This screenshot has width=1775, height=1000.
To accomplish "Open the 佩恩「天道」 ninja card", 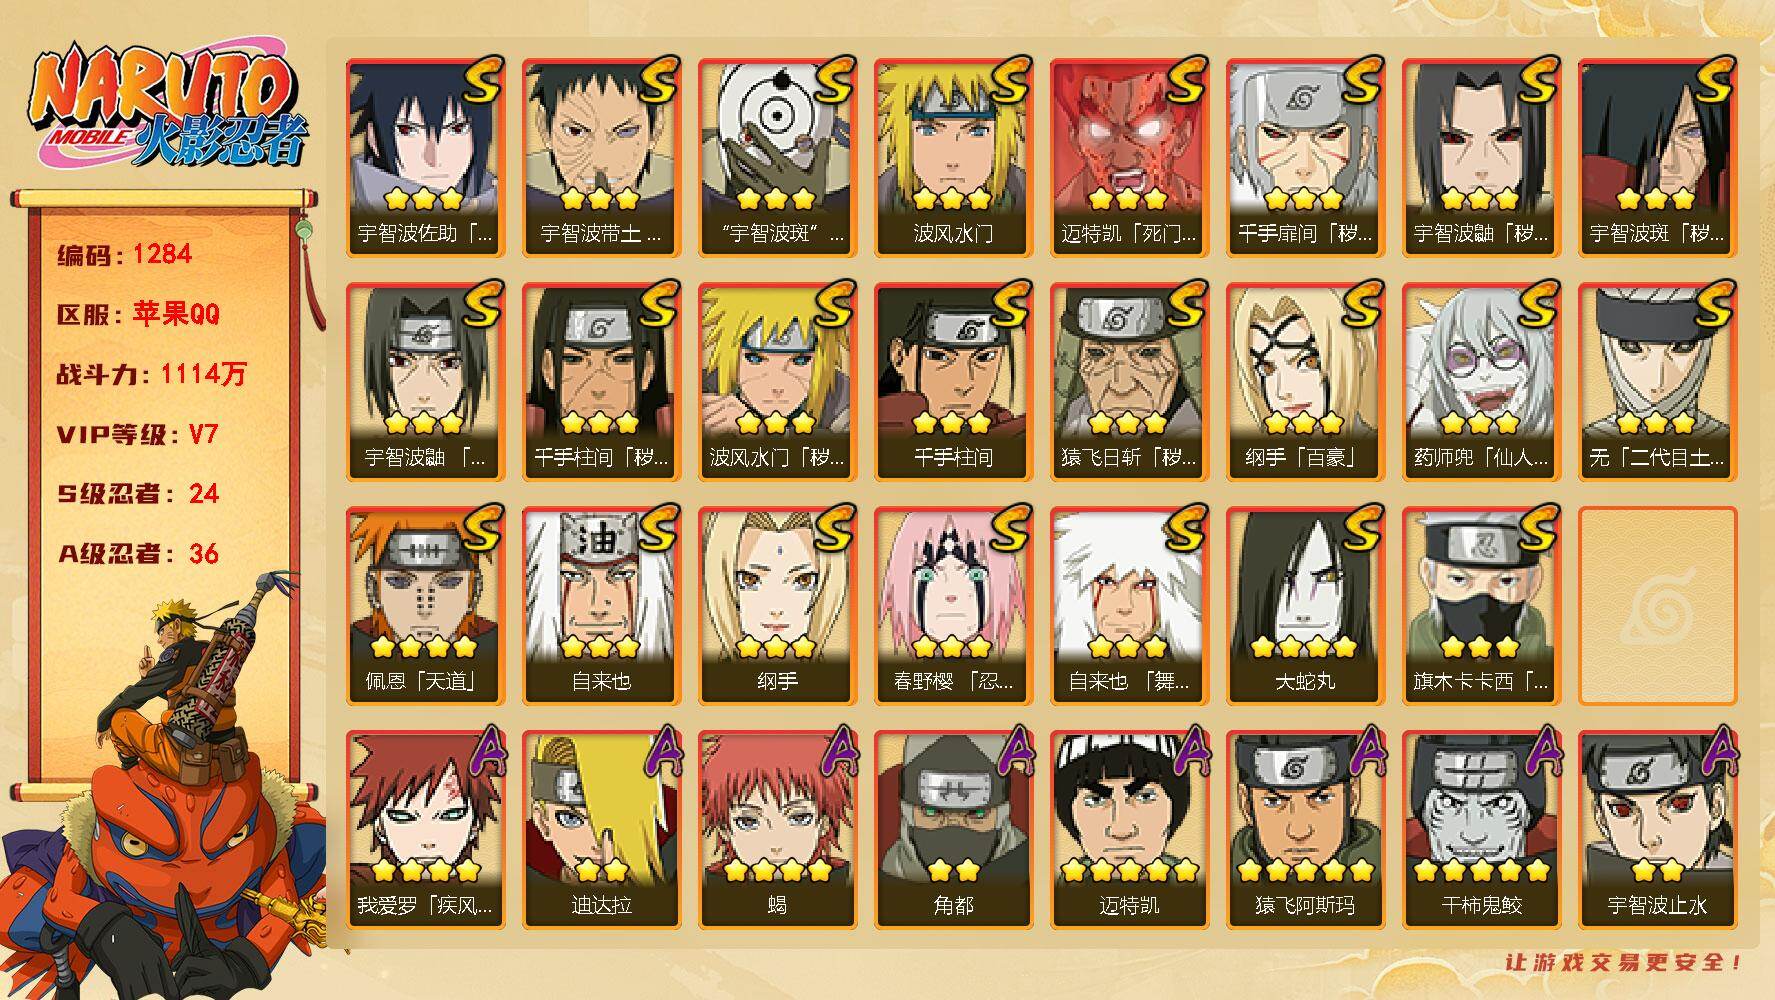I will coord(425,606).
